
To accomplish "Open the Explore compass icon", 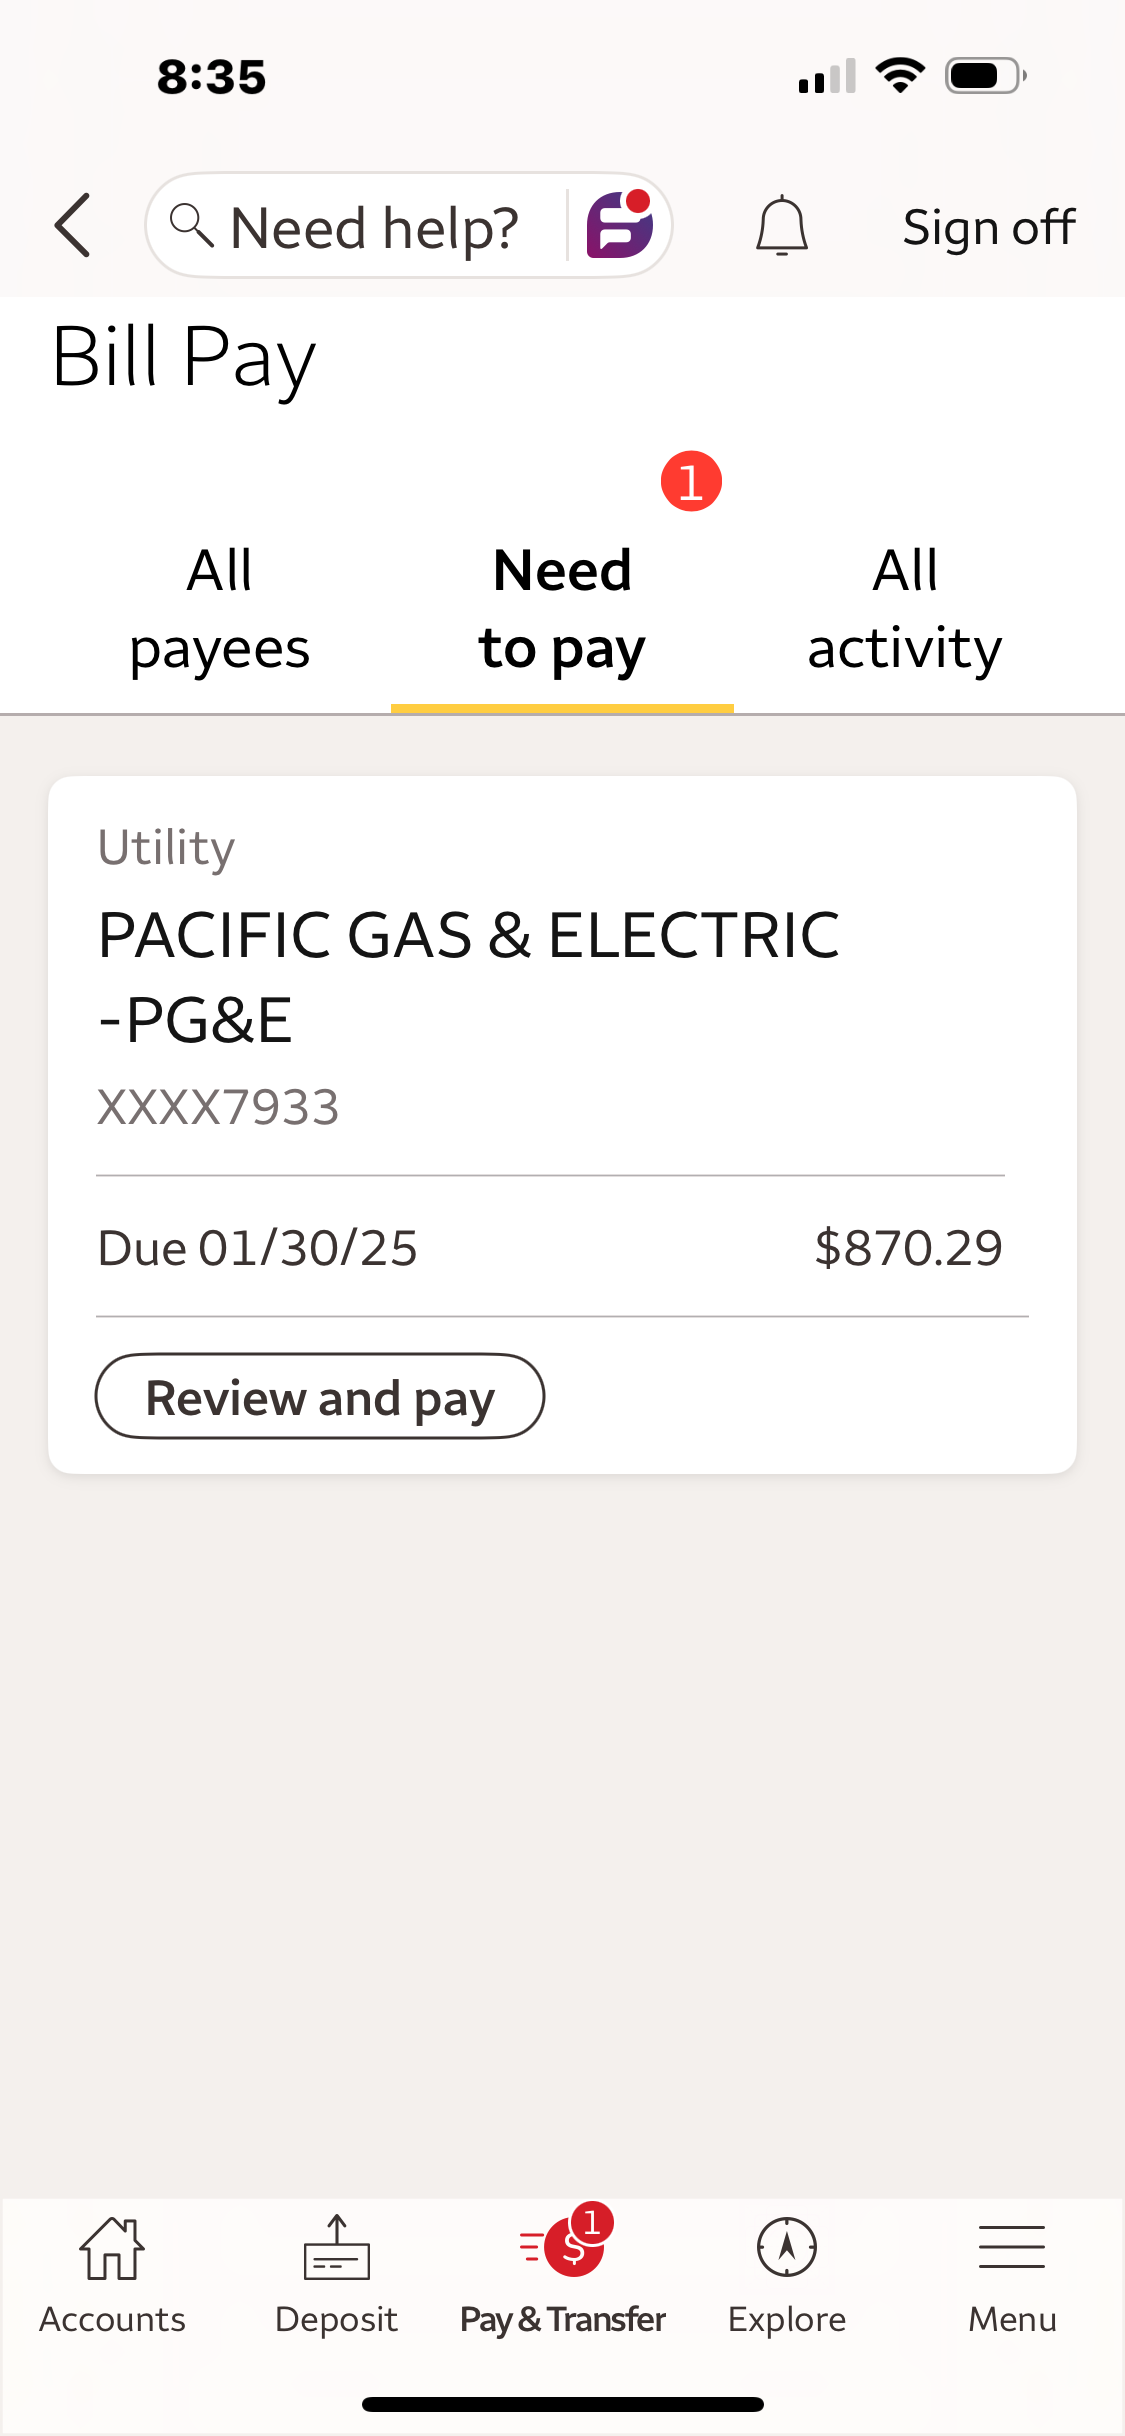I will point(787,2250).
